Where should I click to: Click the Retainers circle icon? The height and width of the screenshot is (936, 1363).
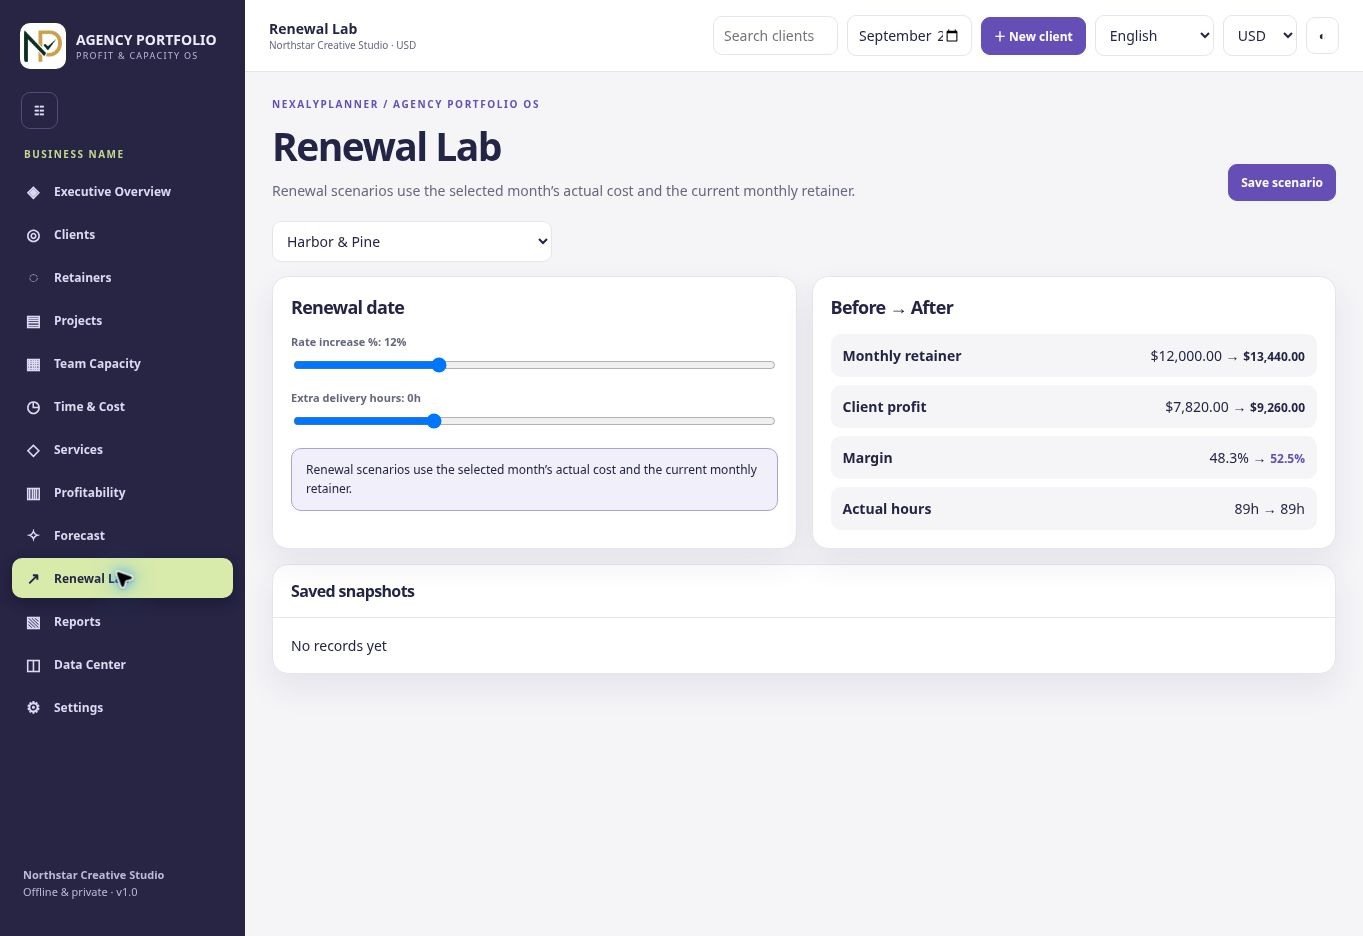click(x=33, y=278)
